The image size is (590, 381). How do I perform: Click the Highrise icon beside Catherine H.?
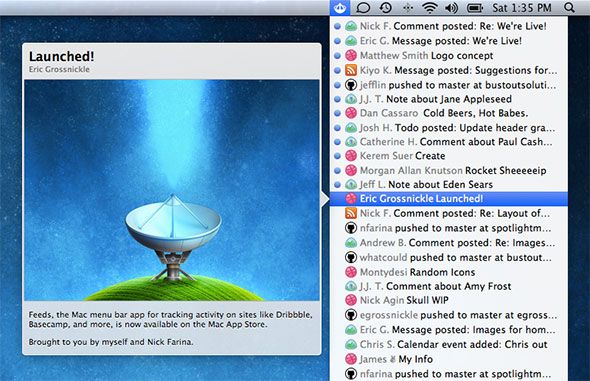(351, 142)
